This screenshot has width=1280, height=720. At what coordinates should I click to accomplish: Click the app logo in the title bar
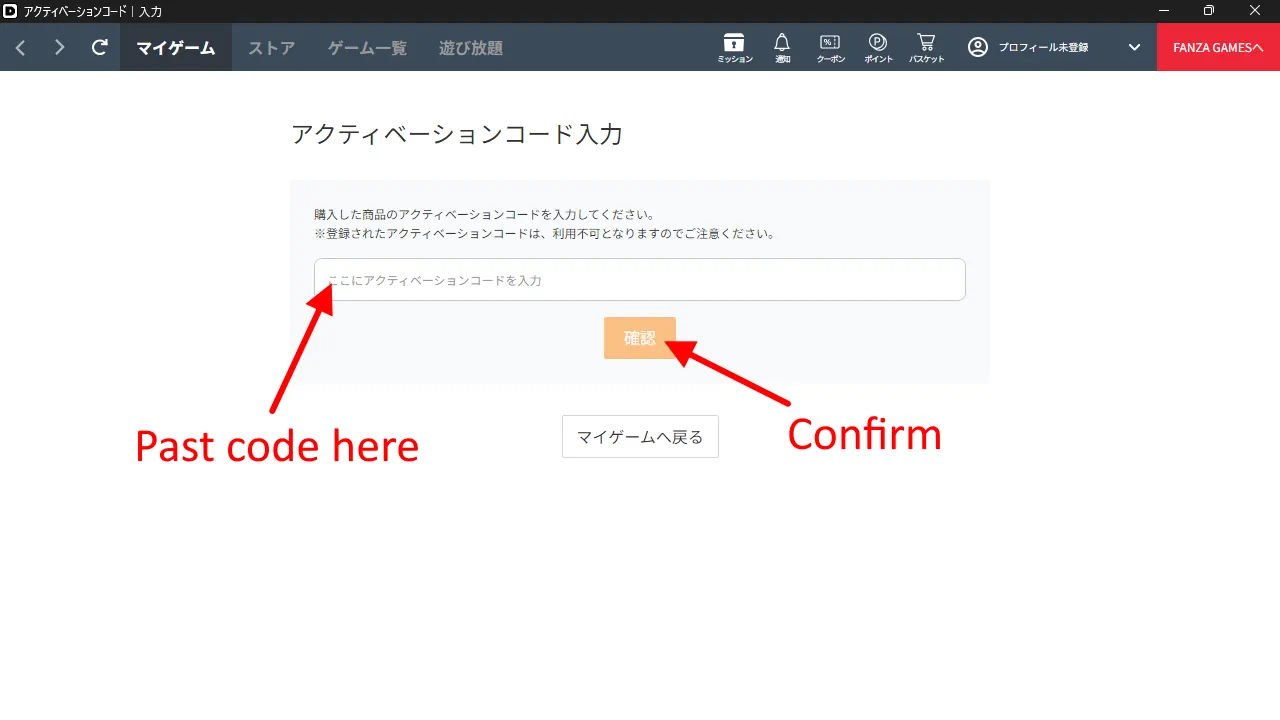click(10, 11)
